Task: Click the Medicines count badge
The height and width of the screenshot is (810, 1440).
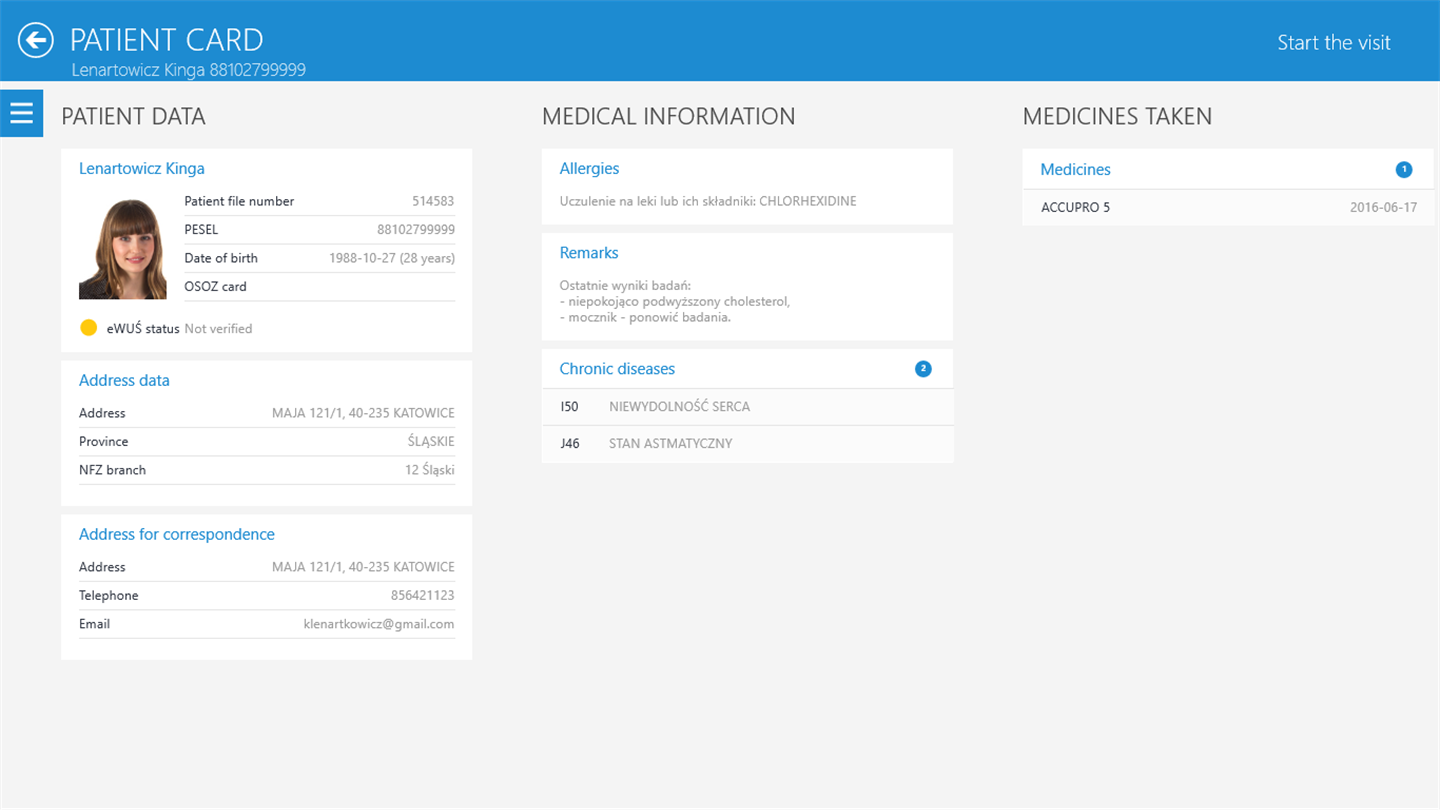Action: pos(1404,170)
